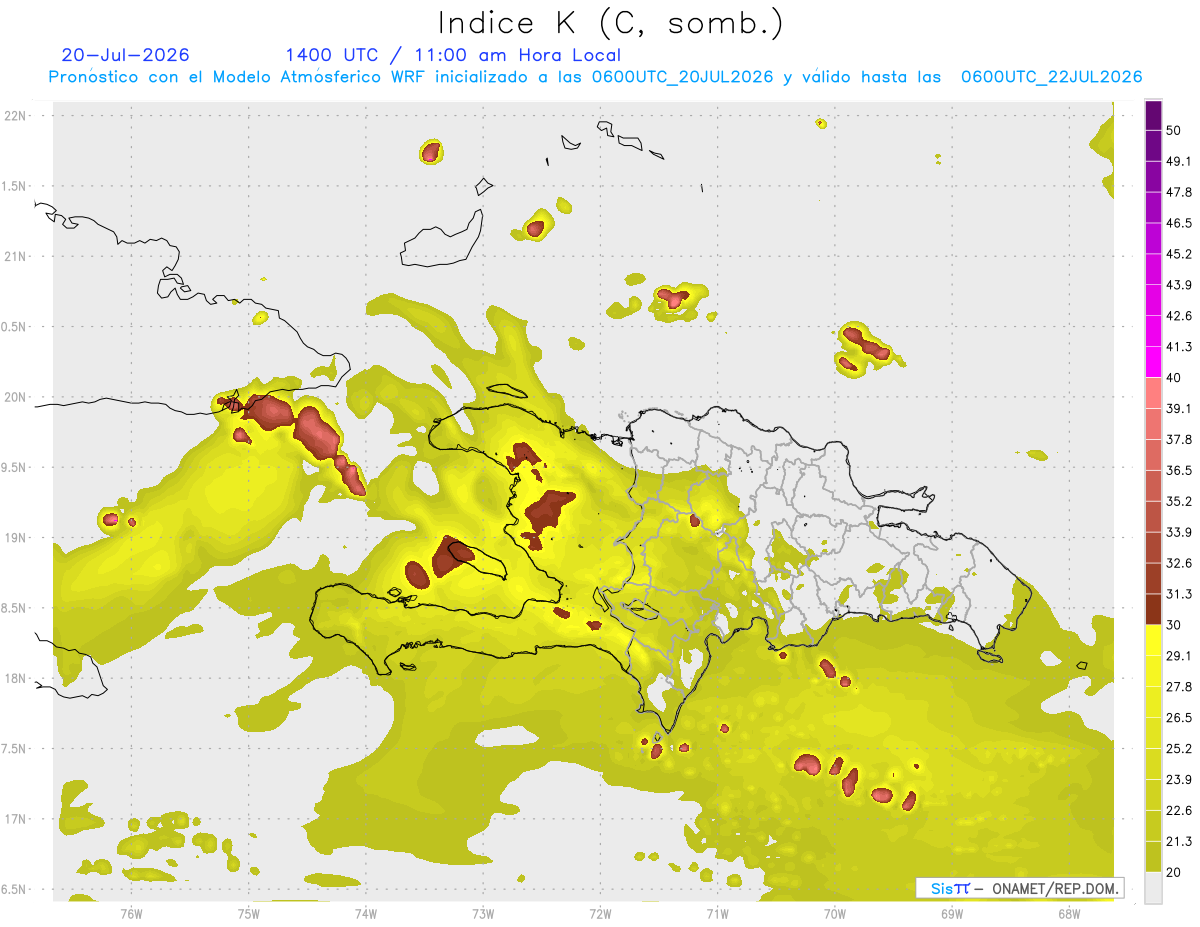The image size is (1200, 927).
Task: Click the '36.5' colorbar value
Action: click(x=1179, y=470)
